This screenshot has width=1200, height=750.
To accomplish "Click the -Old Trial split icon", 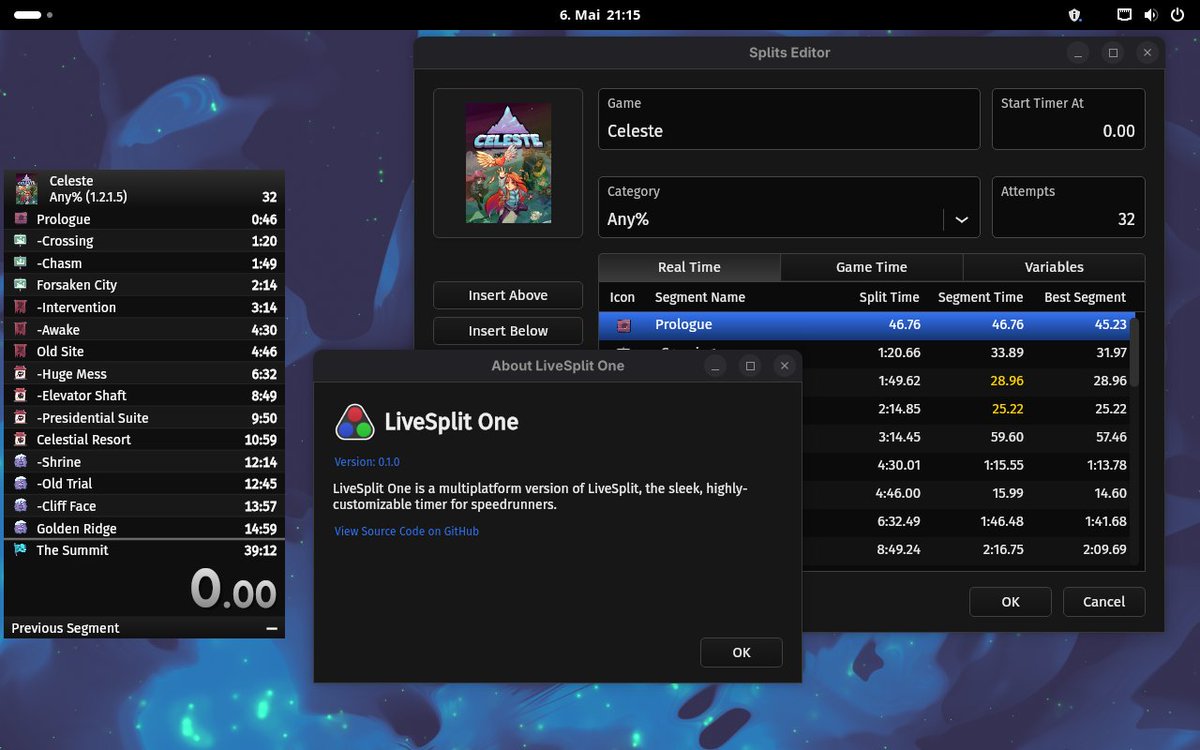I will [20, 483].
